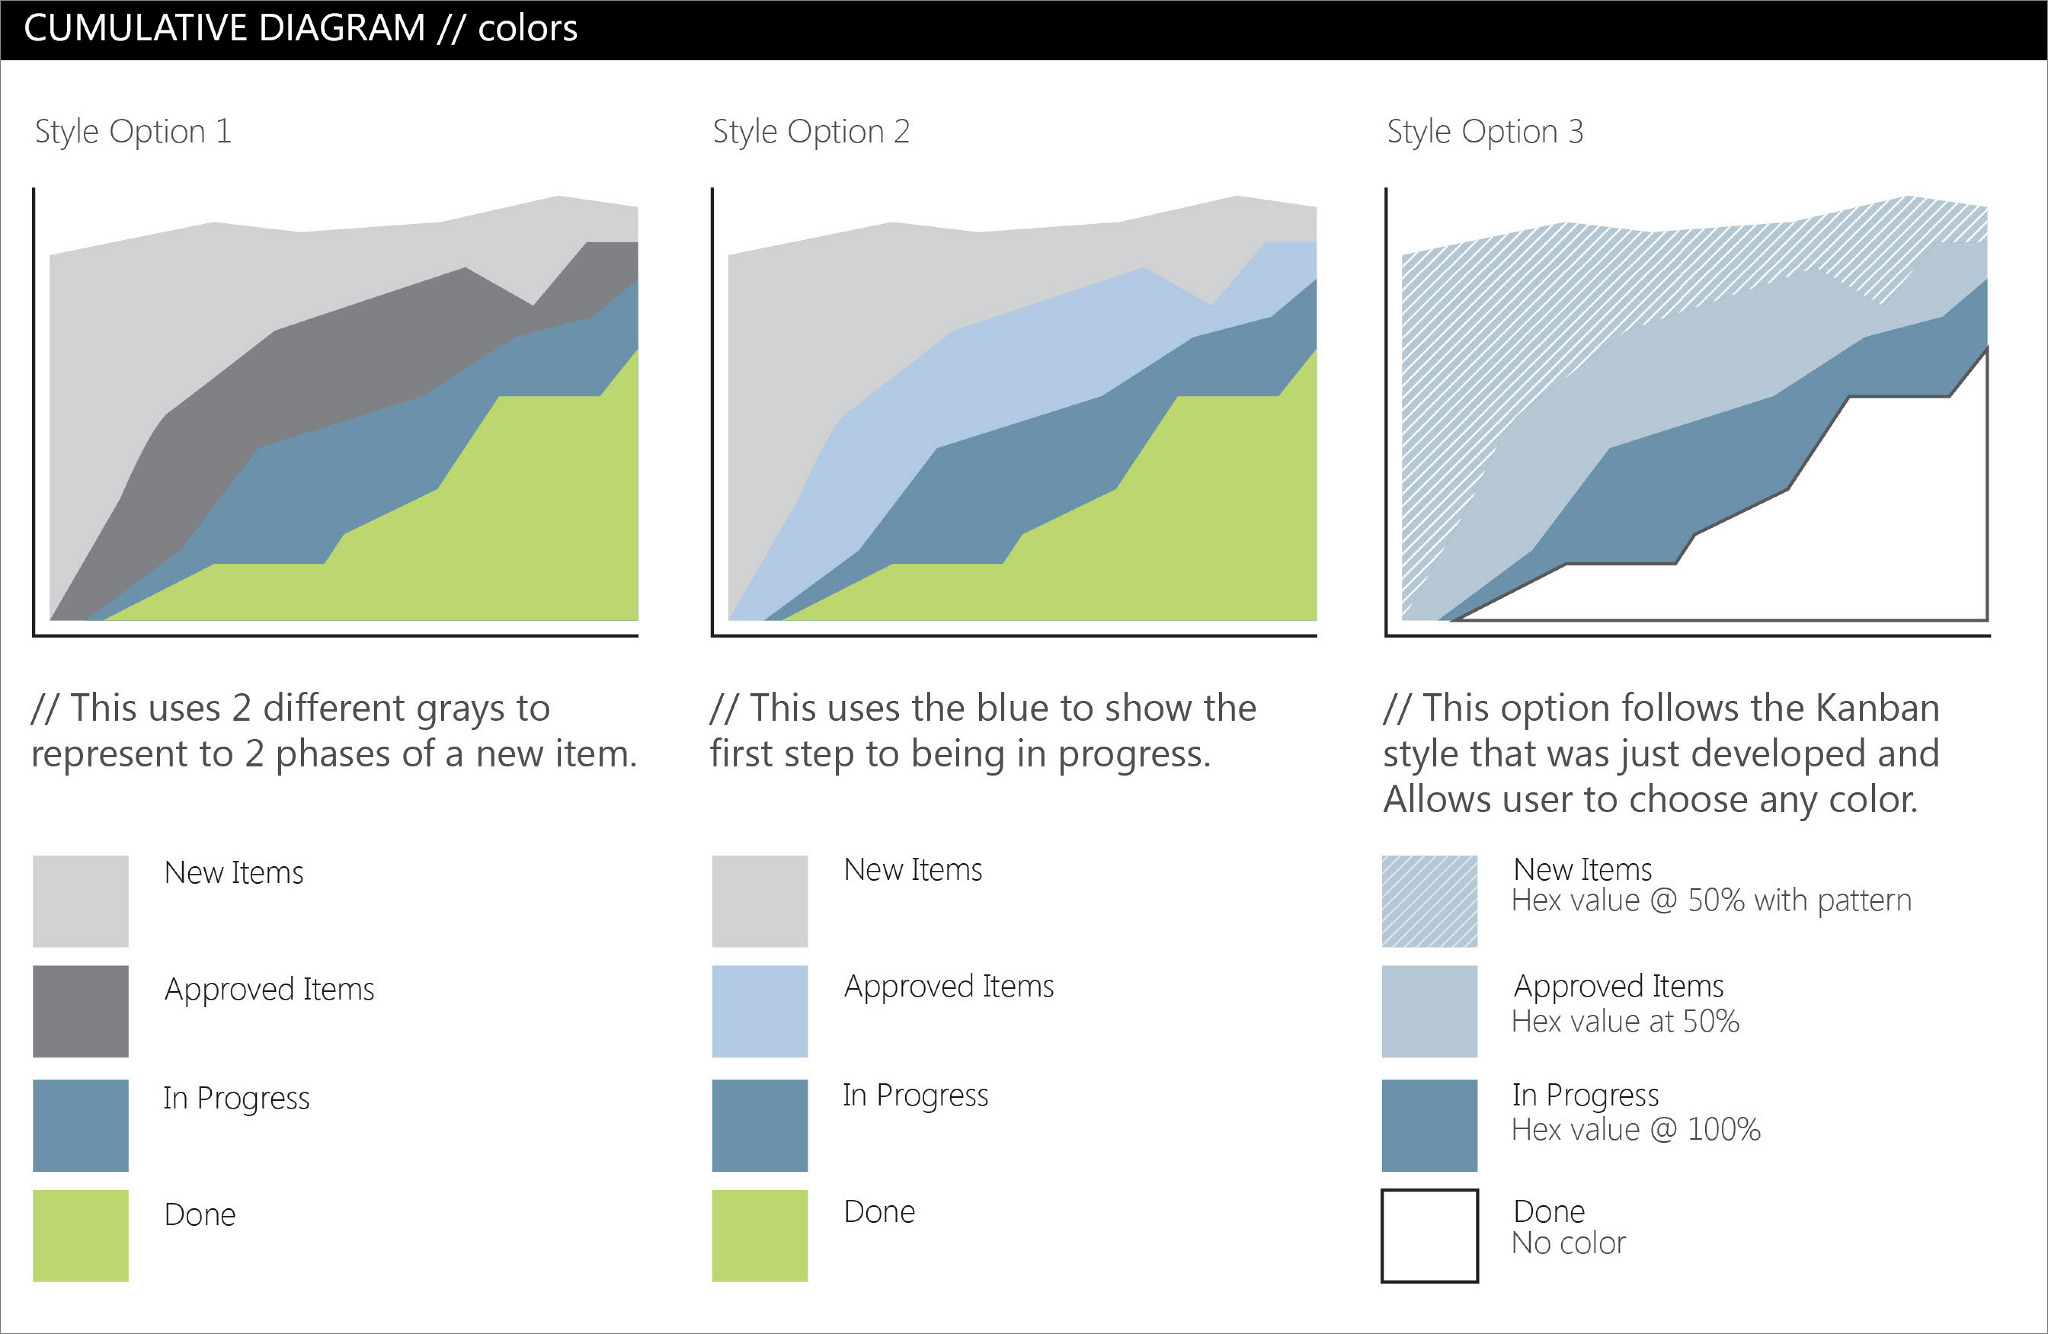Viewport: 2048px width, 1334px height.
Task: Select the green Done swatch in Option 2
Action: (x=760, y=1235)
